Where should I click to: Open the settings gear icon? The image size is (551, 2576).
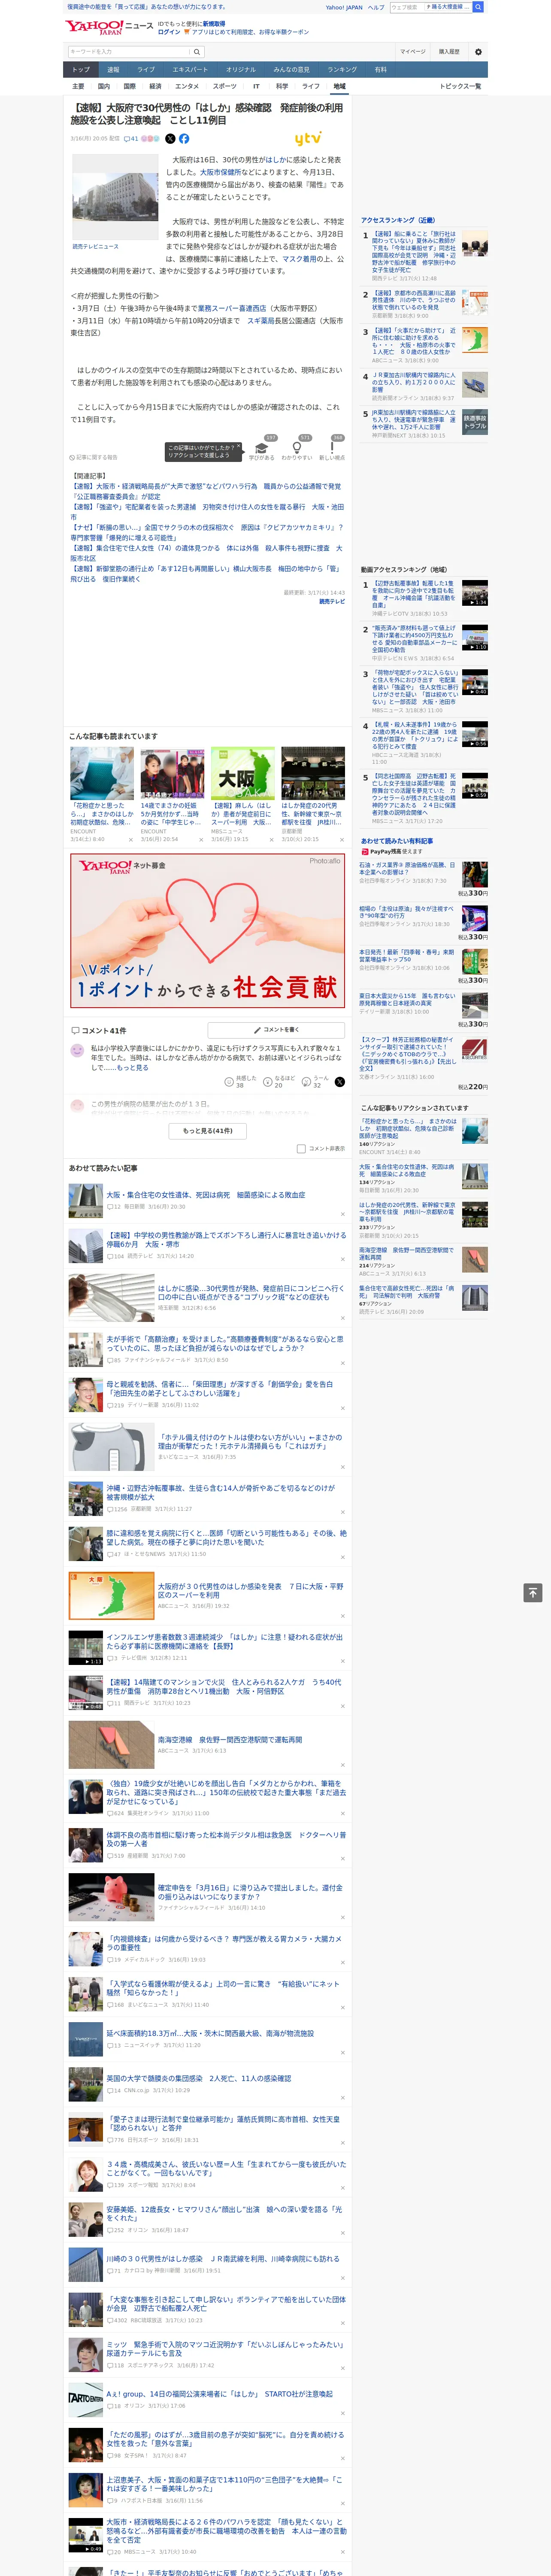478,52
